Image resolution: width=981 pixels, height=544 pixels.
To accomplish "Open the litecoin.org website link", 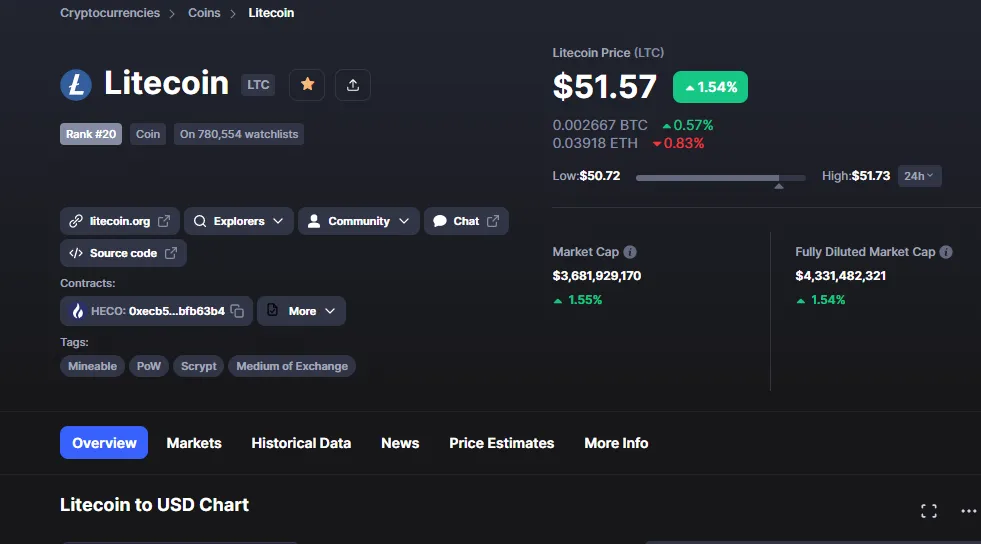I will click(119, 221).
